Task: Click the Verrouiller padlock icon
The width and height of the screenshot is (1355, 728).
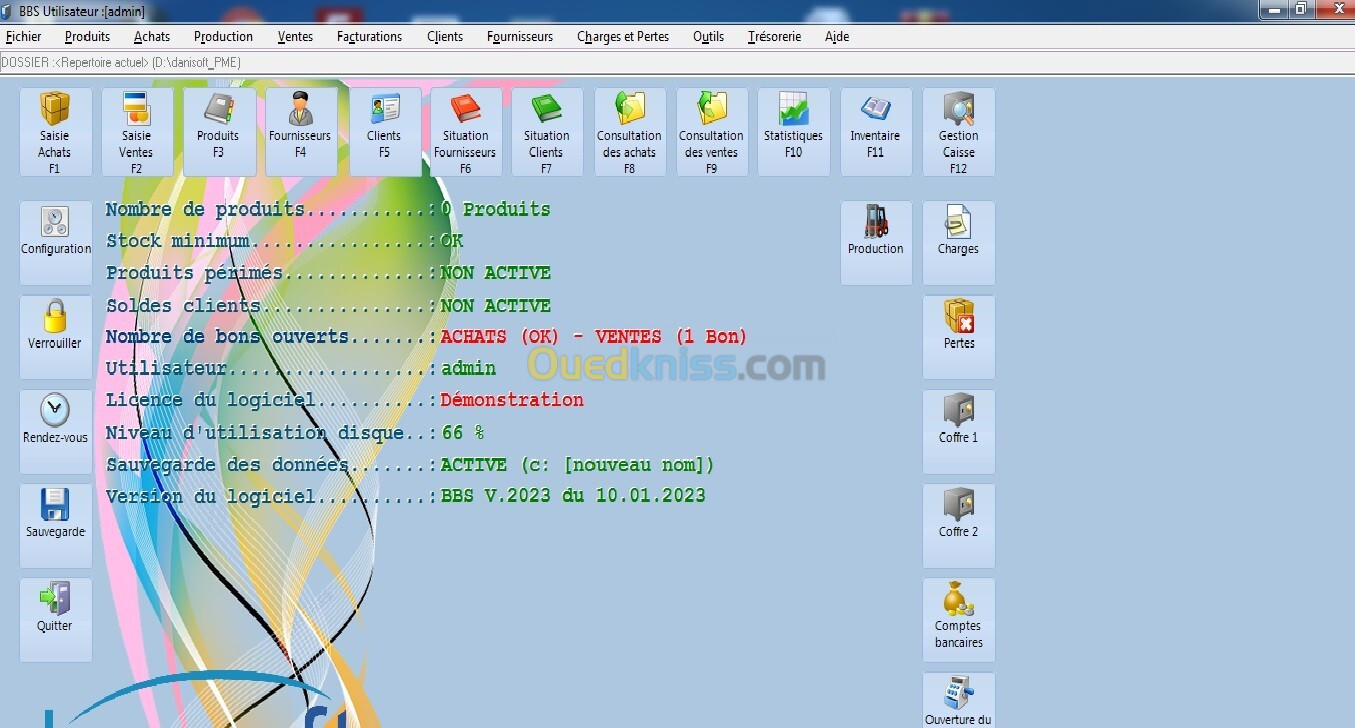Action: pyautogui.click(x=56, y=337)
